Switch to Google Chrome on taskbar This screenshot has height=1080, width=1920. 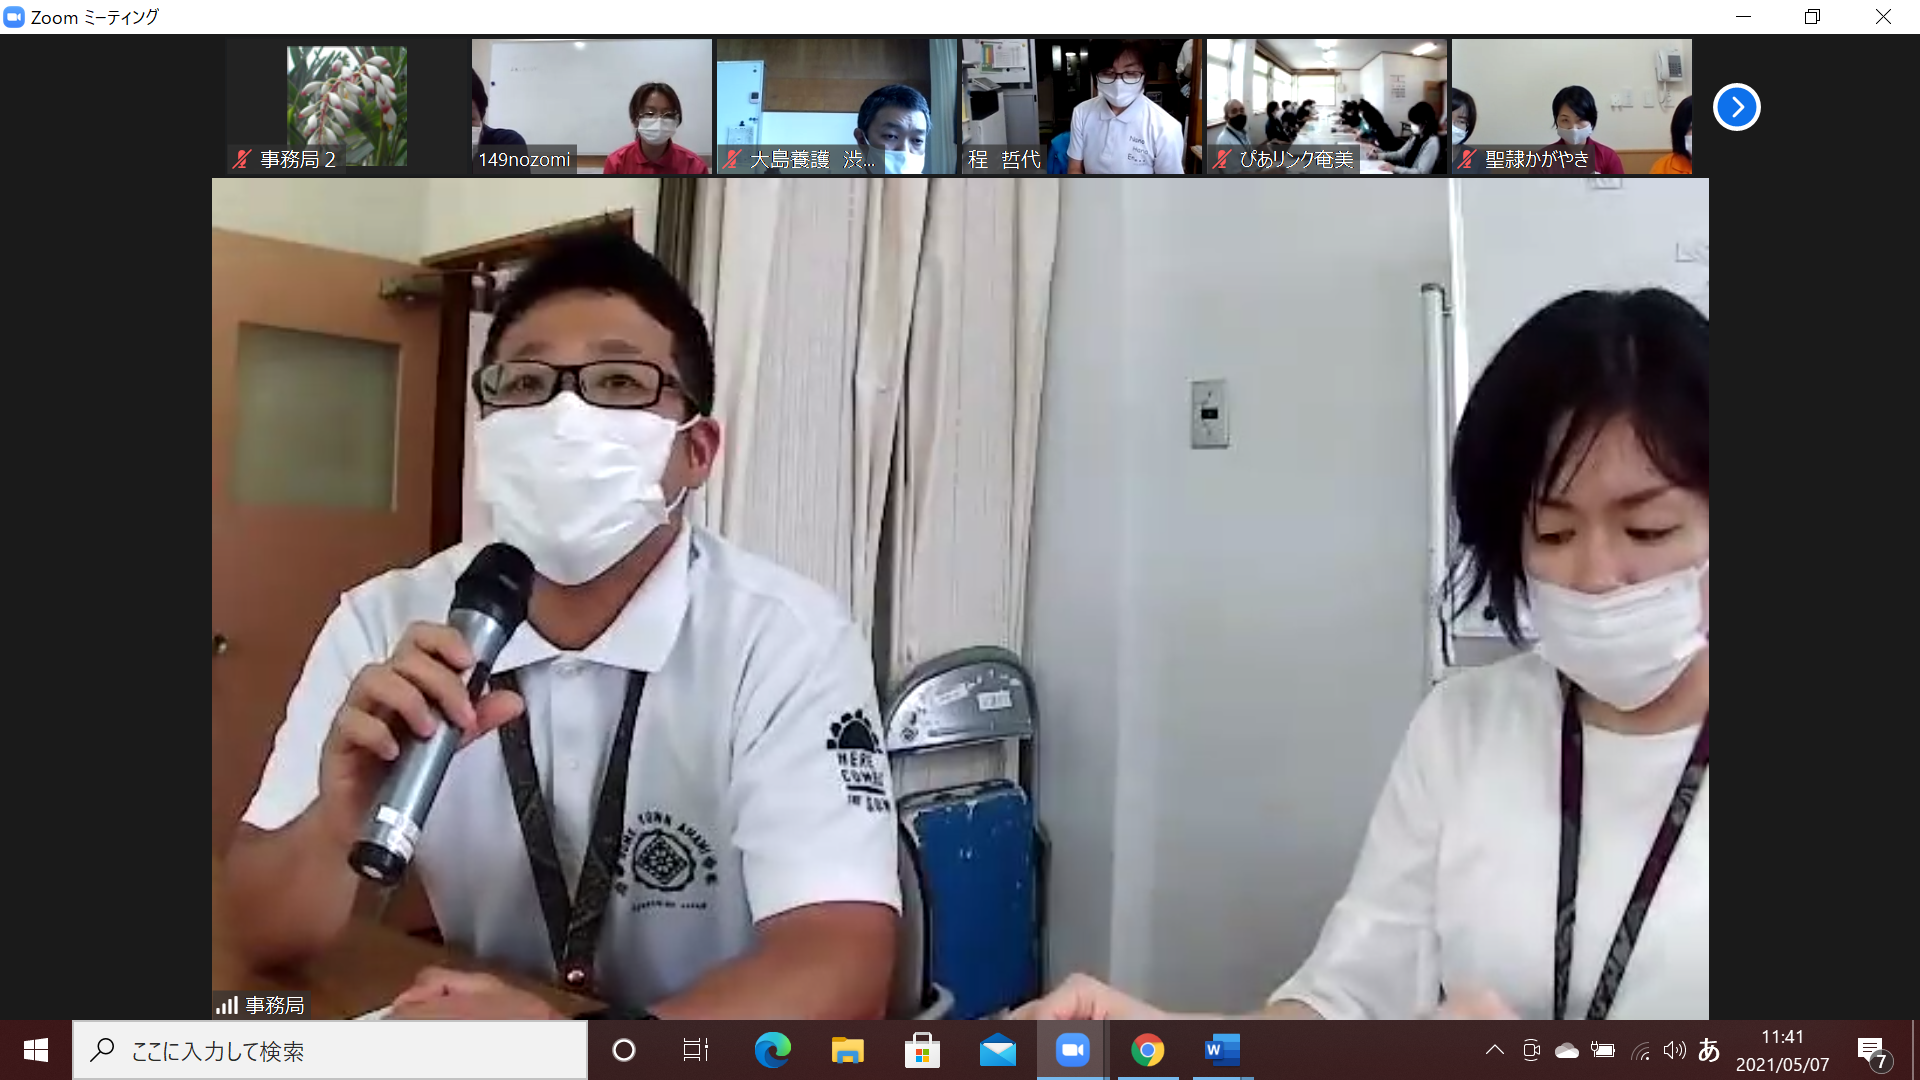(x=1147, y=1050)
